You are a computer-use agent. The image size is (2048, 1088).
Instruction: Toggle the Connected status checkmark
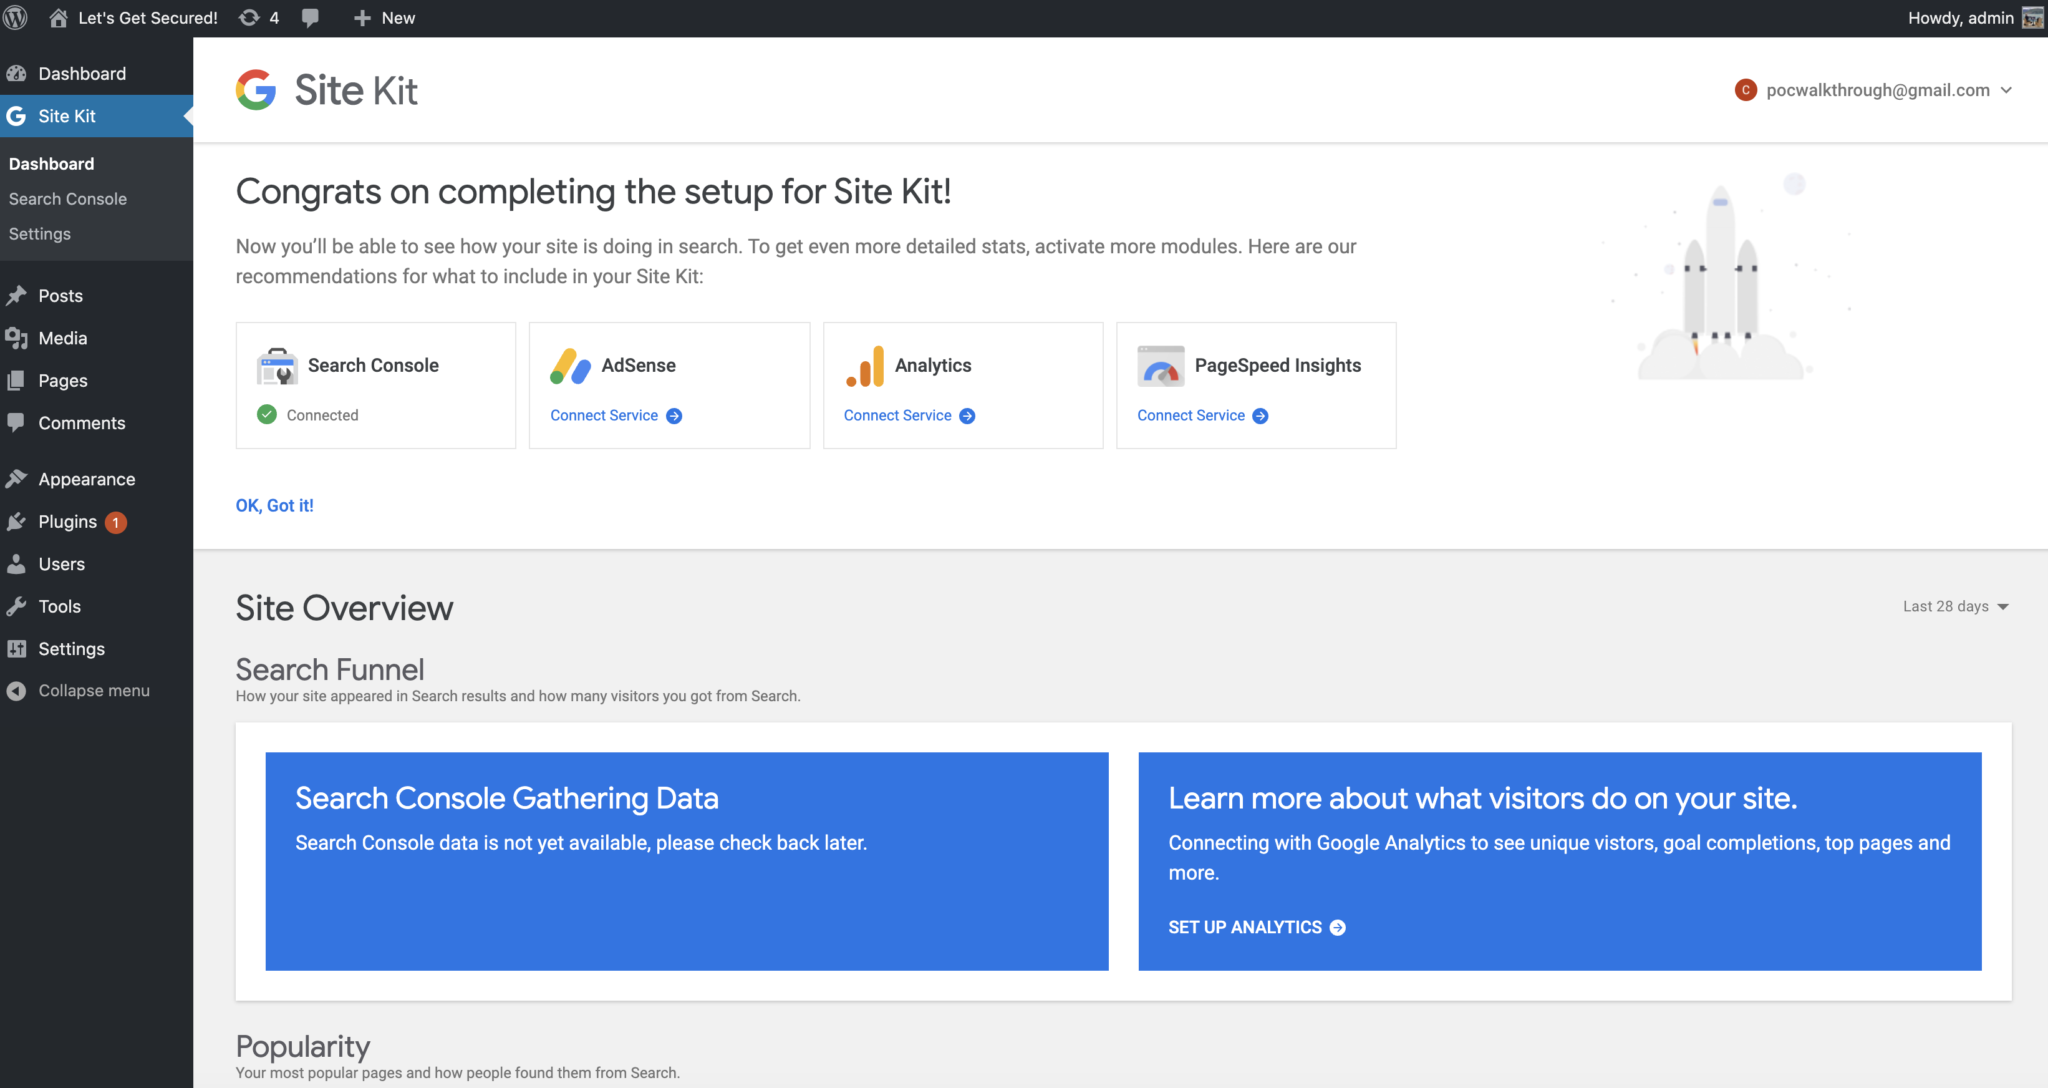pos(267,414)
